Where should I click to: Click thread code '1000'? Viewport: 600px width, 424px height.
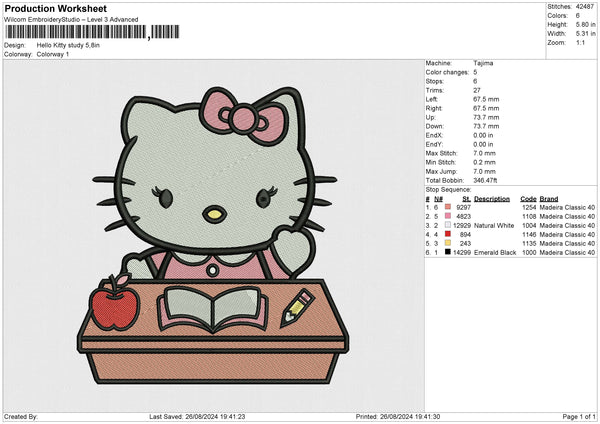(529, 253)
